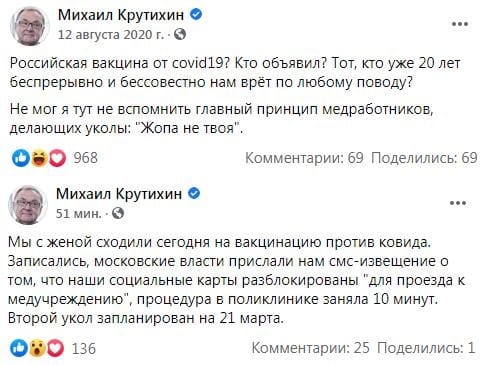
Task: Click the like reaction icon beside 136
Action: (x=19, y=348)
